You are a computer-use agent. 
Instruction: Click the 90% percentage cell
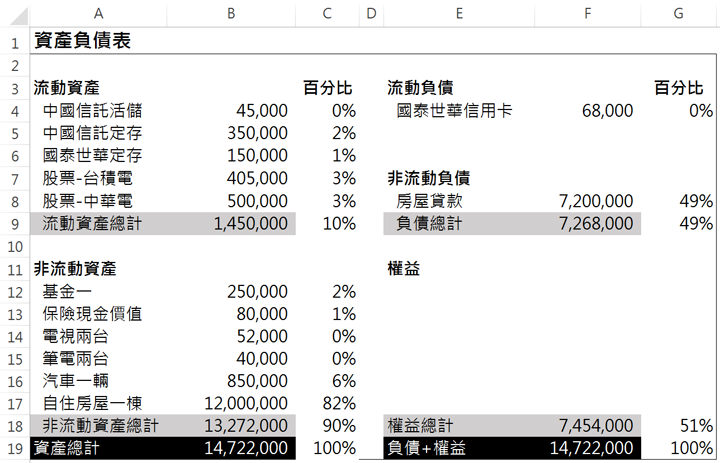[327, 425]
